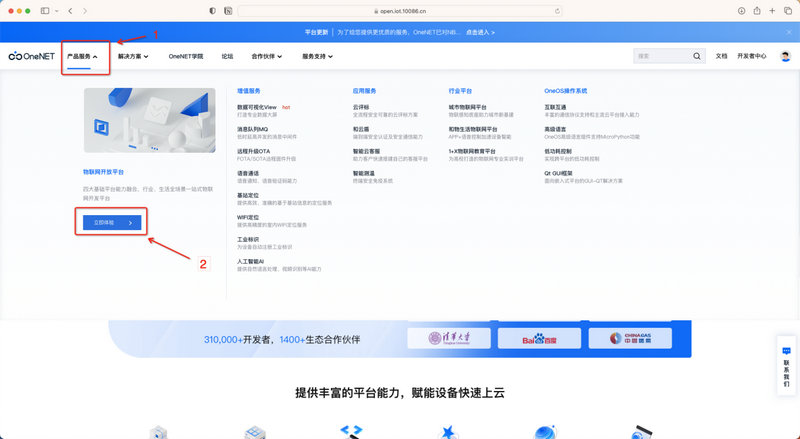The image size is (800, 439).
Task: Go to 开发者中心
Action: [x=752, y=56]
